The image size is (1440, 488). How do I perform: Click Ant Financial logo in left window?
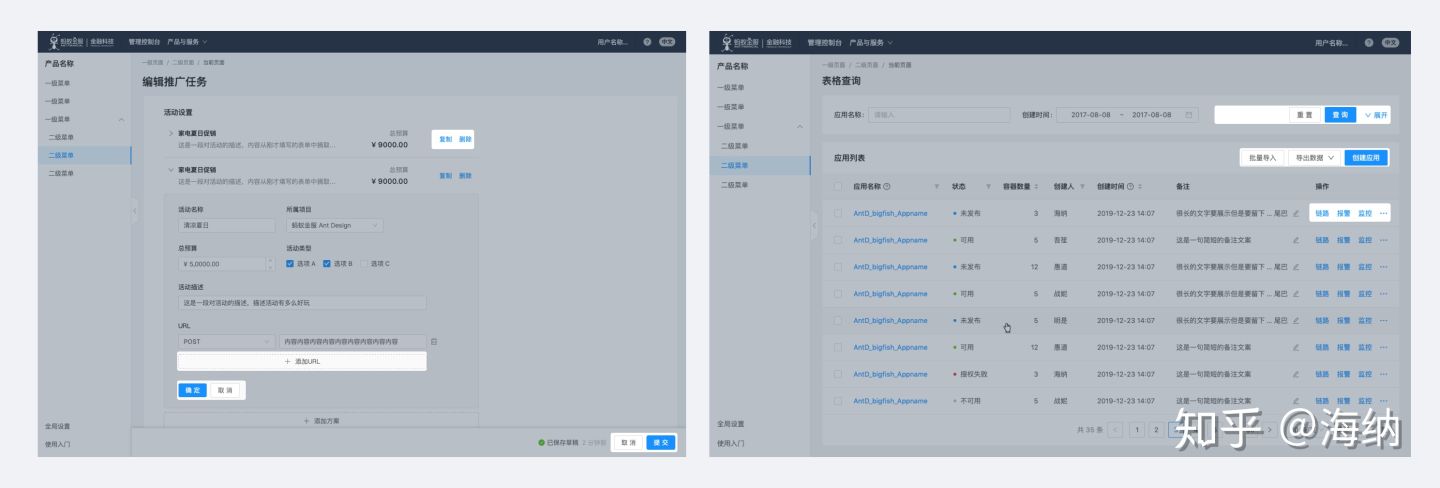click(83, 42)
